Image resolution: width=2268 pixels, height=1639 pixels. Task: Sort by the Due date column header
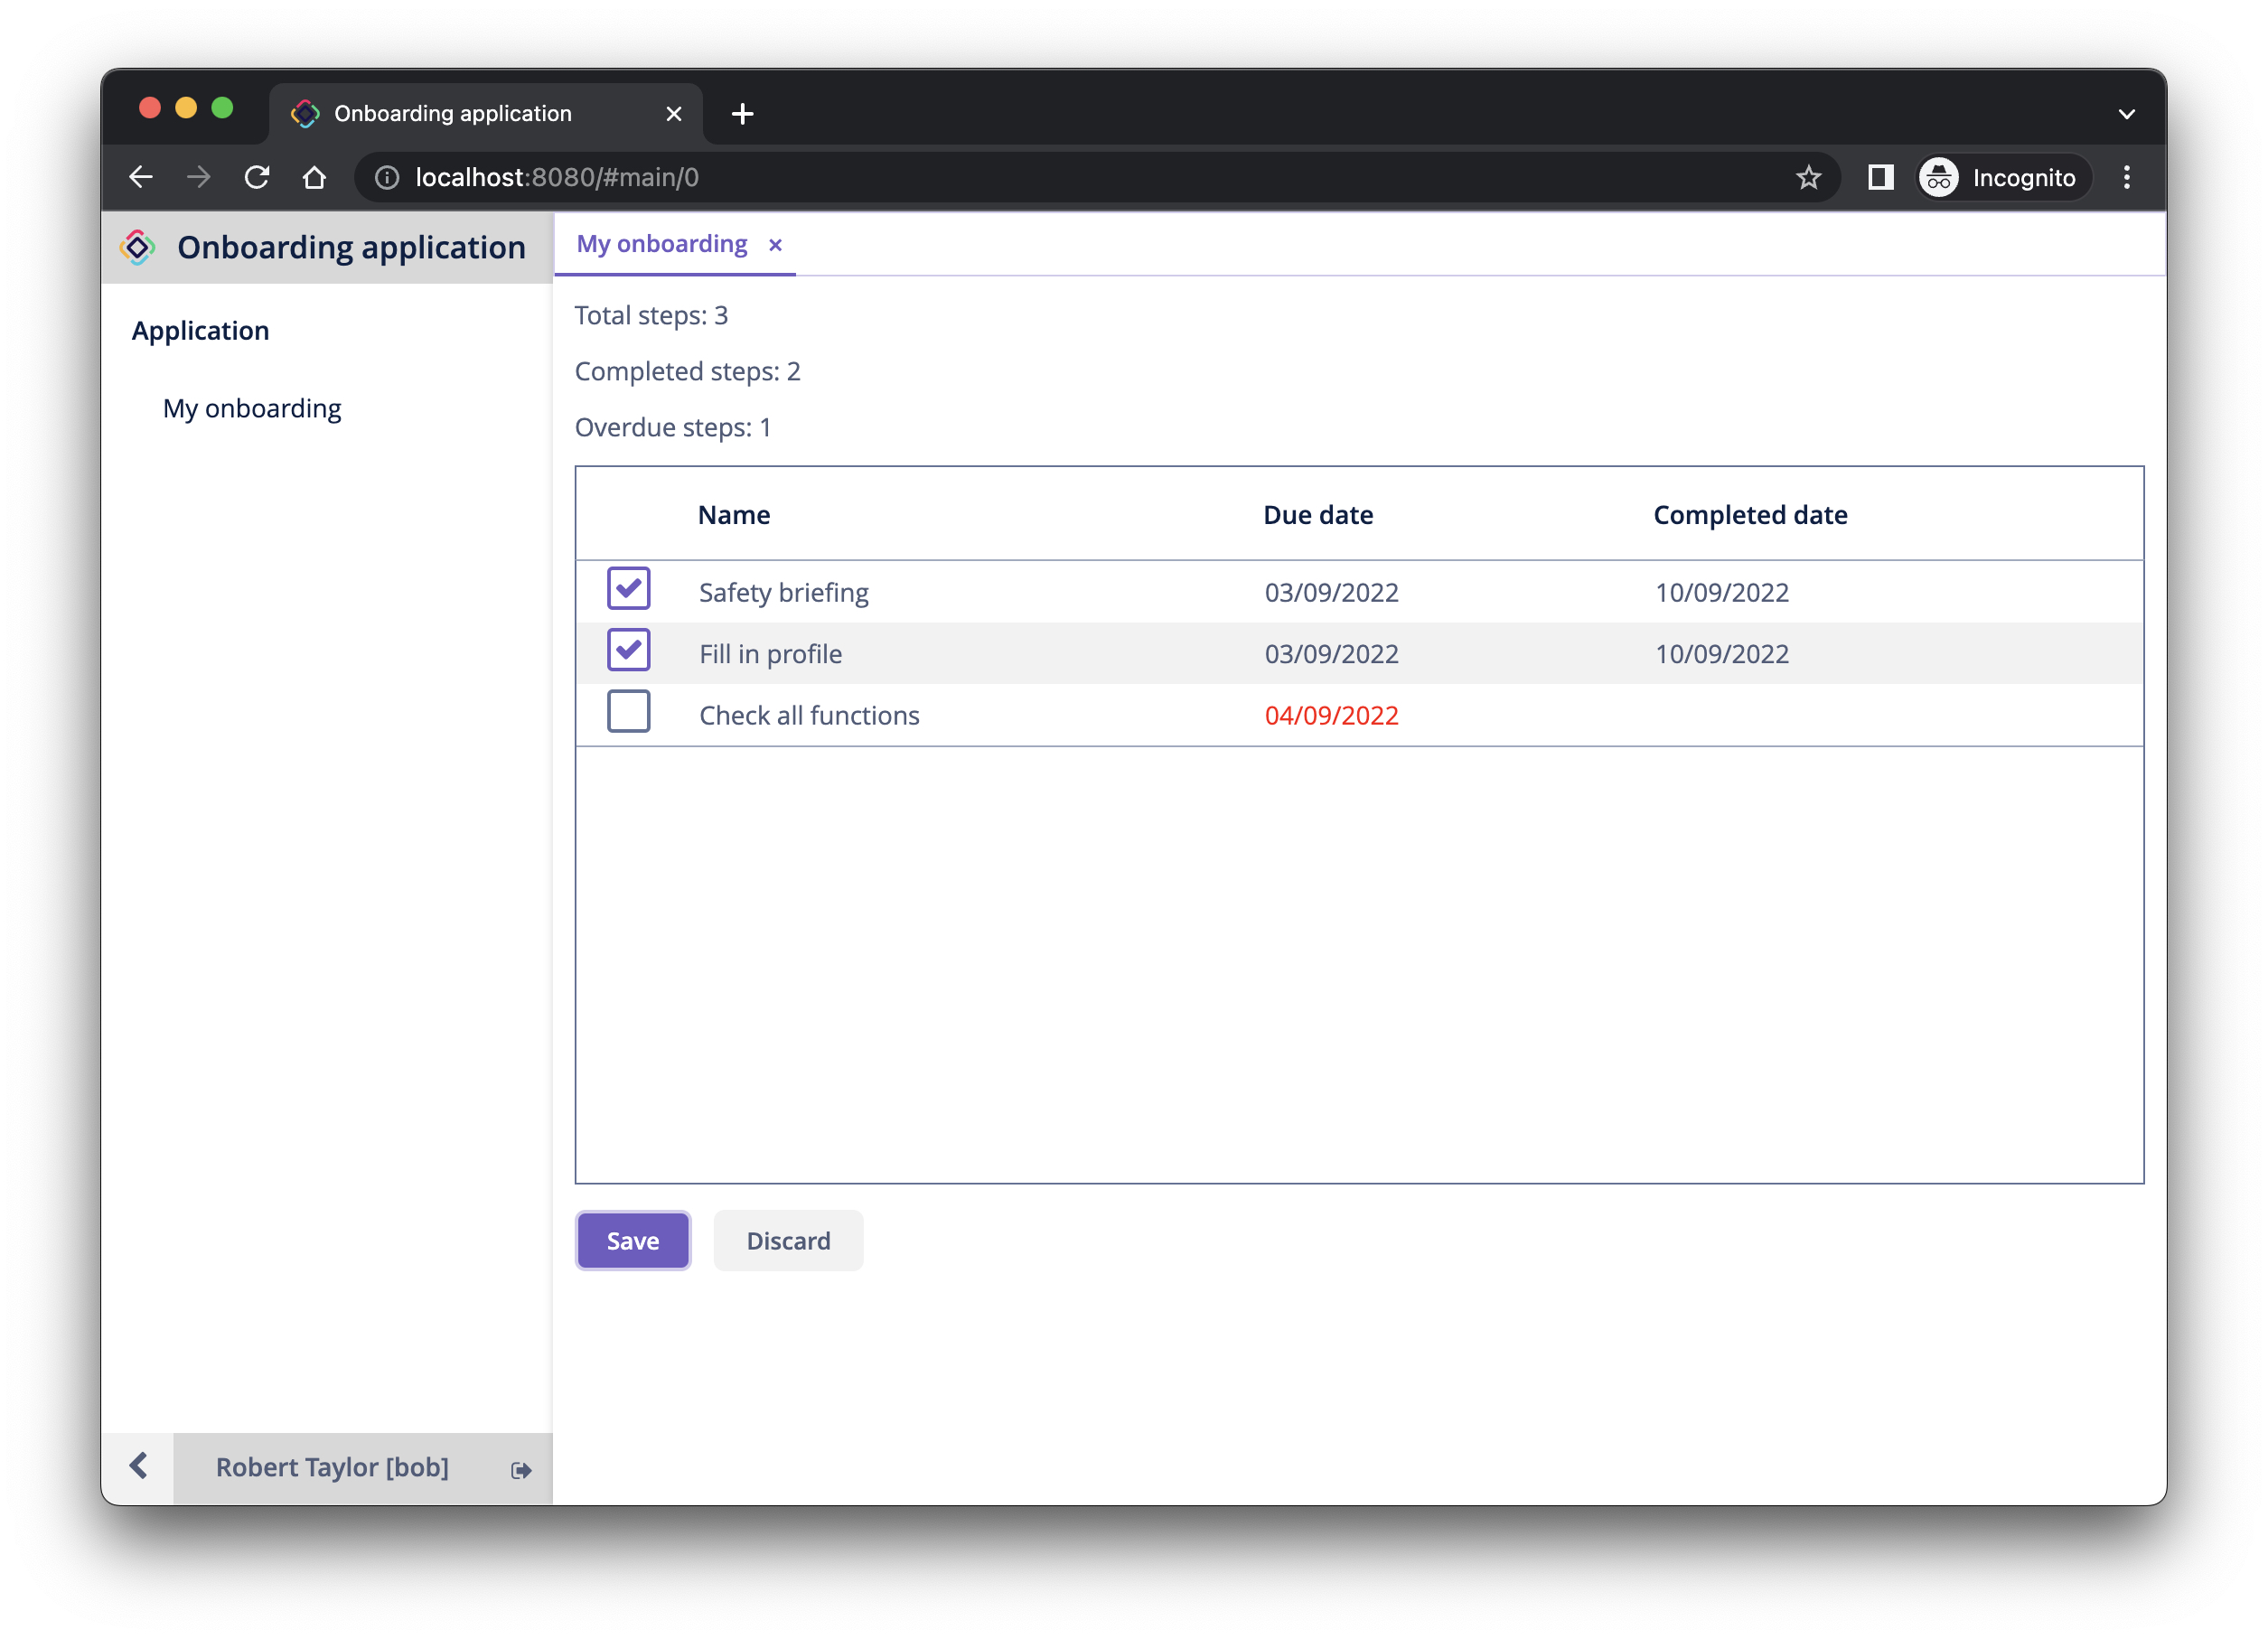coord(1317,514)
